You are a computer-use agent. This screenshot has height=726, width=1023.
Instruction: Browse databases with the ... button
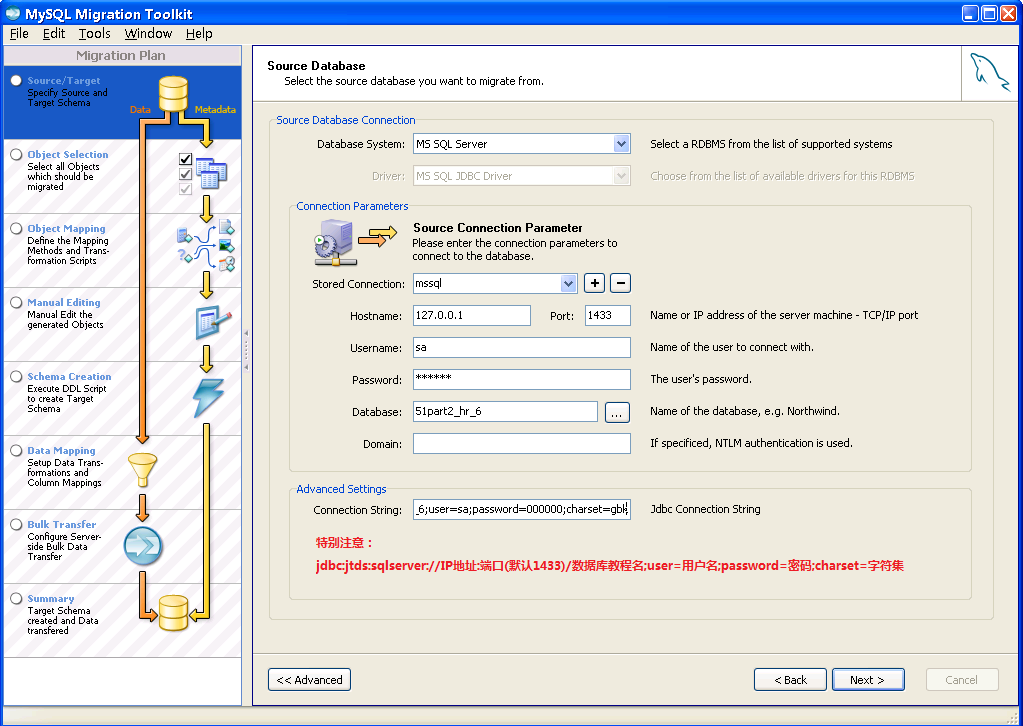pyautogui.click(x=617, y=412)
